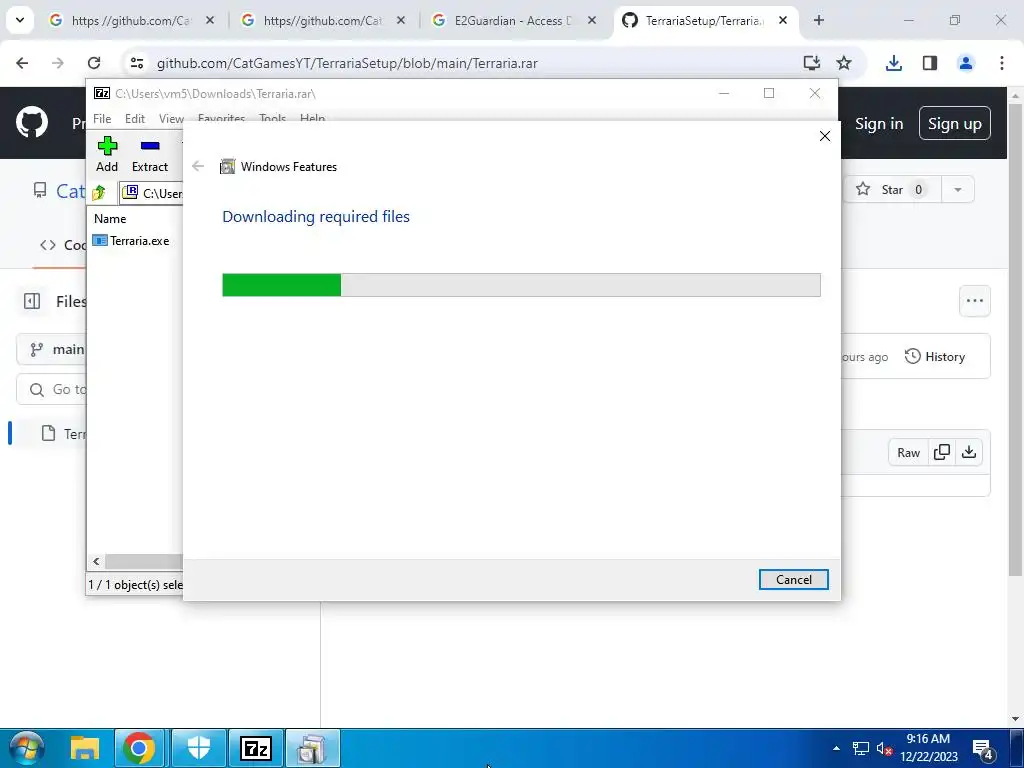Select the Code tab in the repository
Screen dimensions: 1024x768
coord(62,245)
